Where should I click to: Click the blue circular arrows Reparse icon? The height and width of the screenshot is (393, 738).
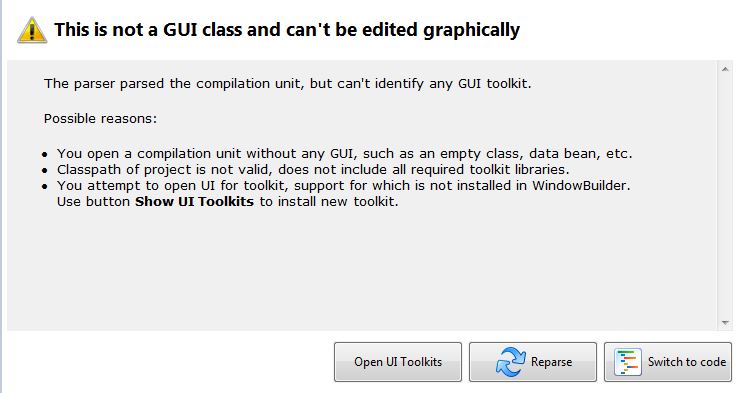pyautogui.click(x=510, y=362)
